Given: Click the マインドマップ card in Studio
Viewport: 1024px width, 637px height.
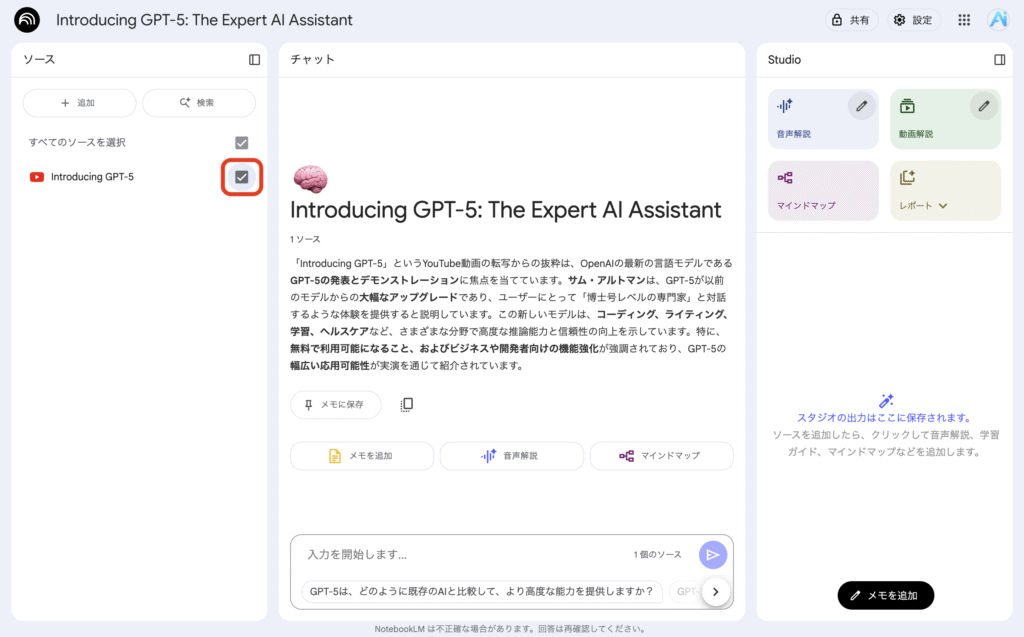Looking at the screenshot, I should point(823,191).
